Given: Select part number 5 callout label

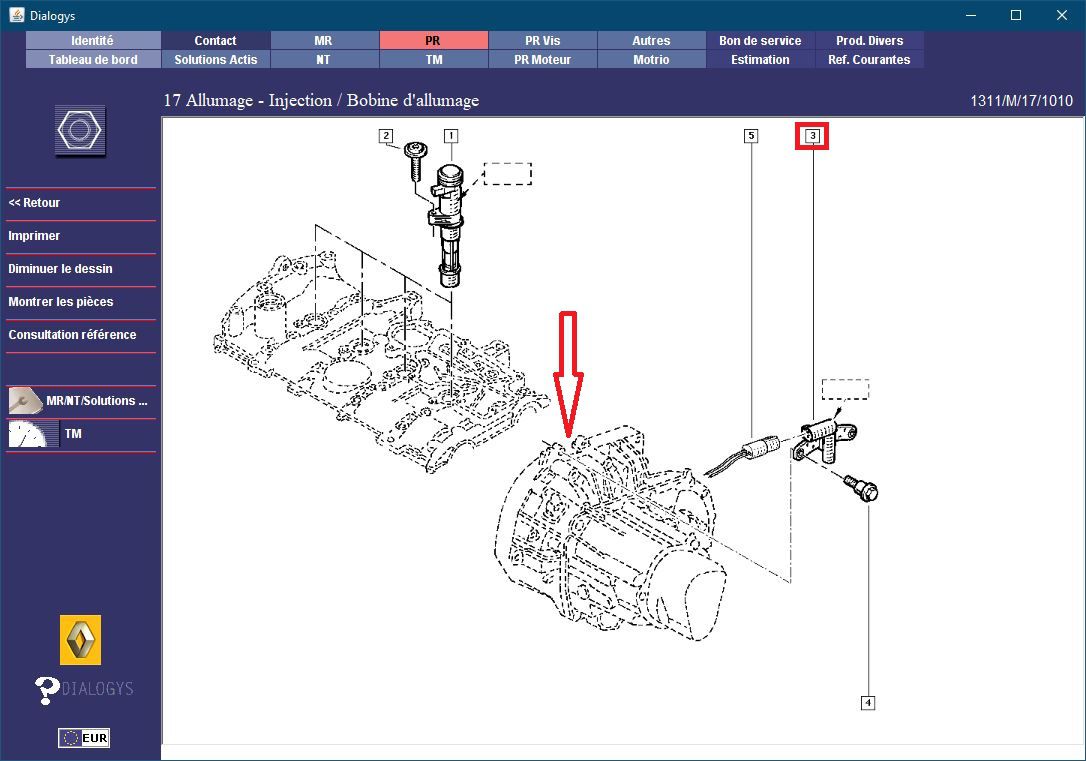Looking at the screenshot, I should coord(750,135).
